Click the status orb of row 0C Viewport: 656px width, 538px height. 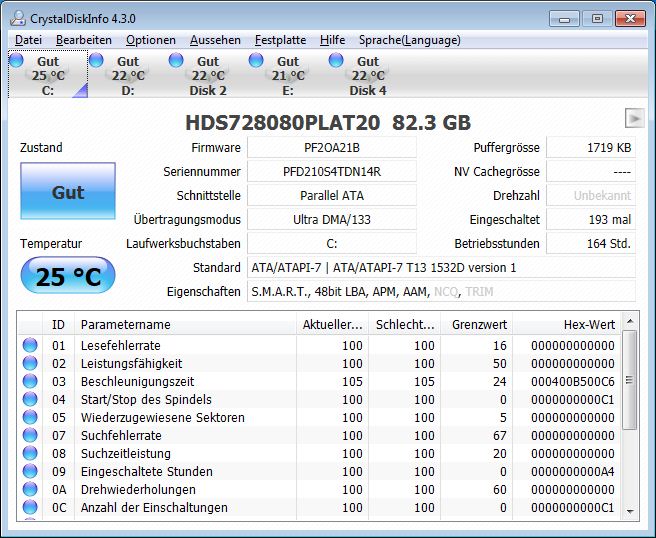pos(30,507)
